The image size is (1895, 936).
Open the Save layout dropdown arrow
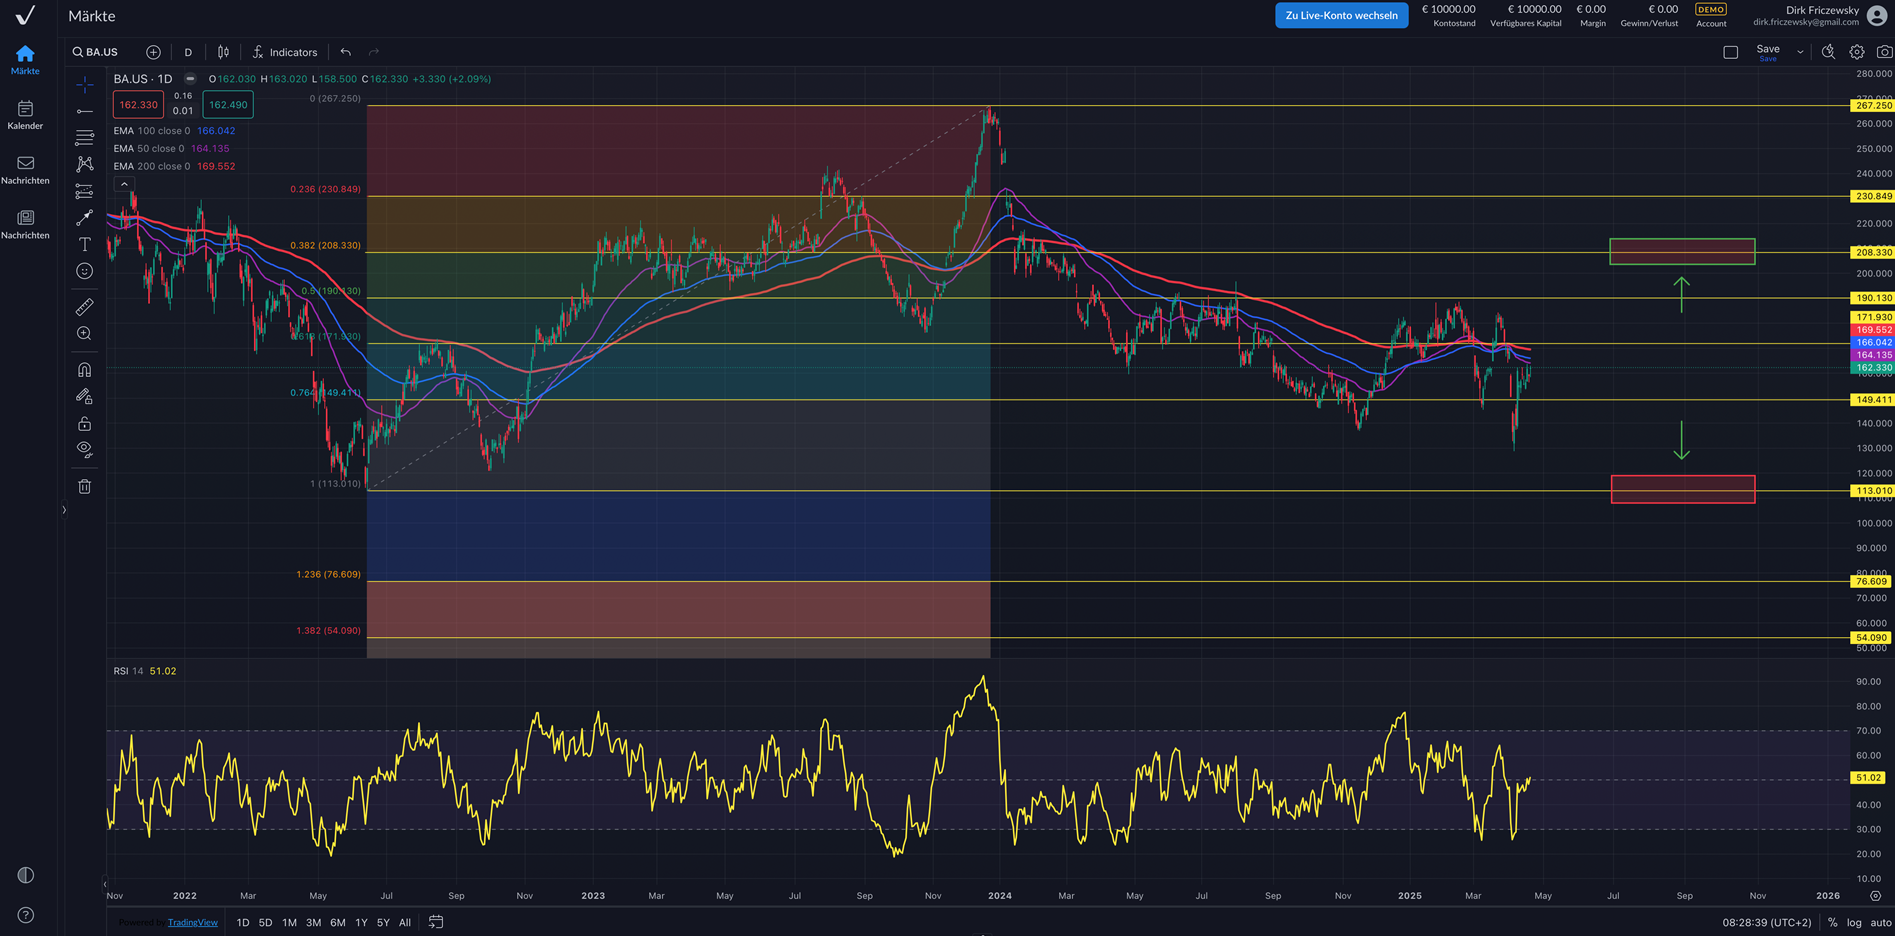click(1800, 52)
